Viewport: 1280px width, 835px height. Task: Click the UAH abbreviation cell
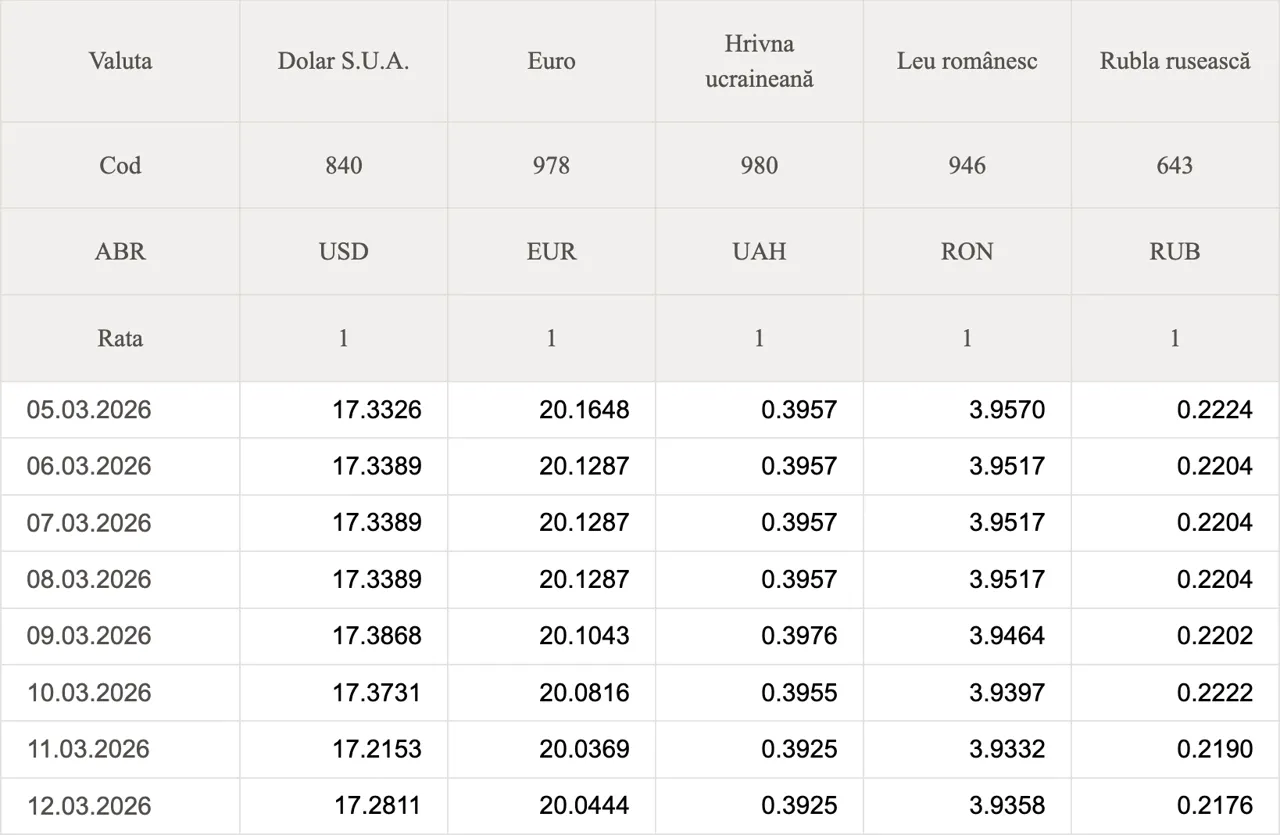[759, 251]
